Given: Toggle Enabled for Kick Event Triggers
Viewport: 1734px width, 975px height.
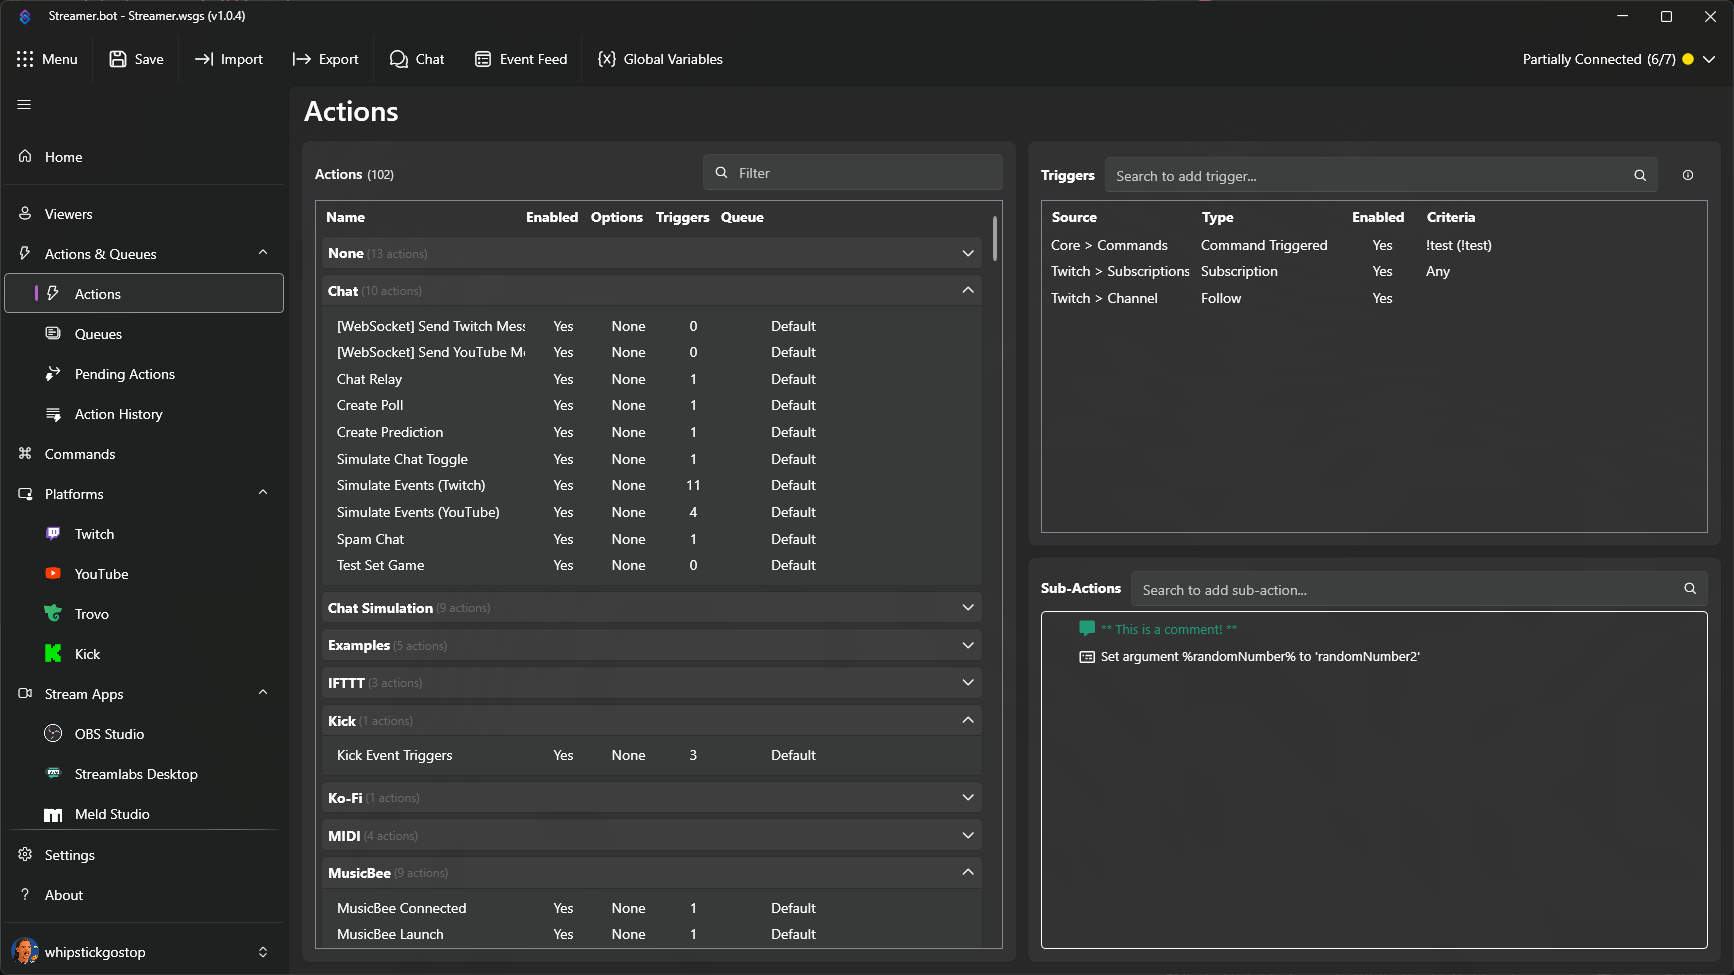Looking at the screenshot, I should (x=563, y=755).
